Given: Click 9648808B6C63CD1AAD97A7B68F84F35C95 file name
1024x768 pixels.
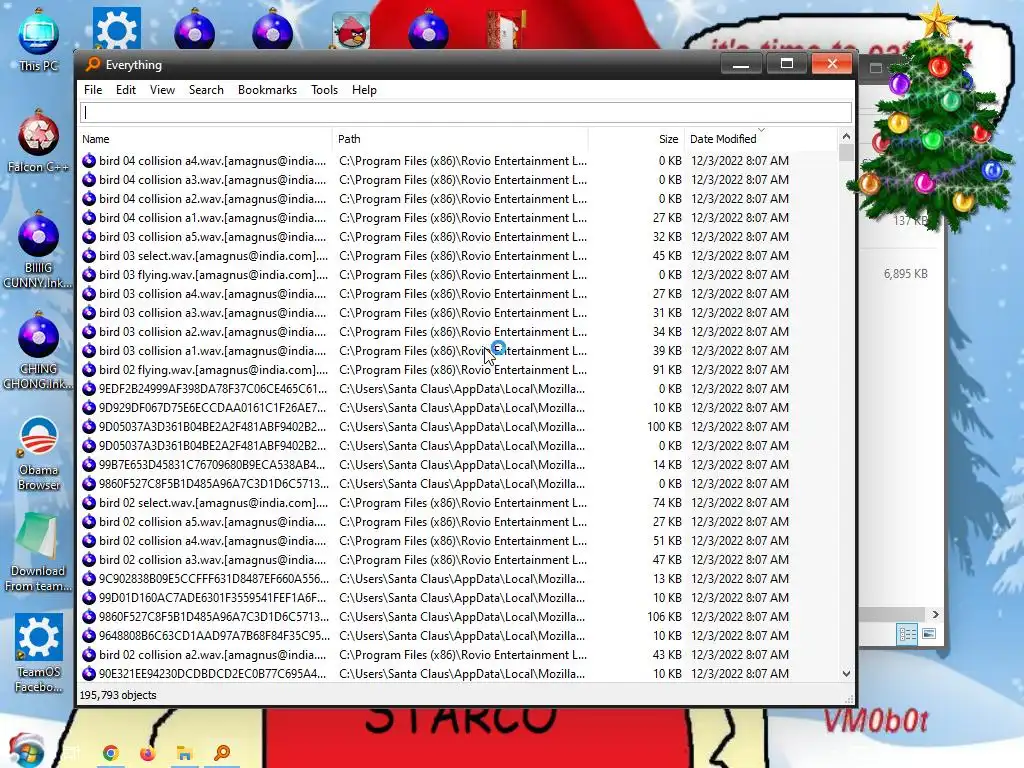Looking at the screenshot, I should point(214,635).
